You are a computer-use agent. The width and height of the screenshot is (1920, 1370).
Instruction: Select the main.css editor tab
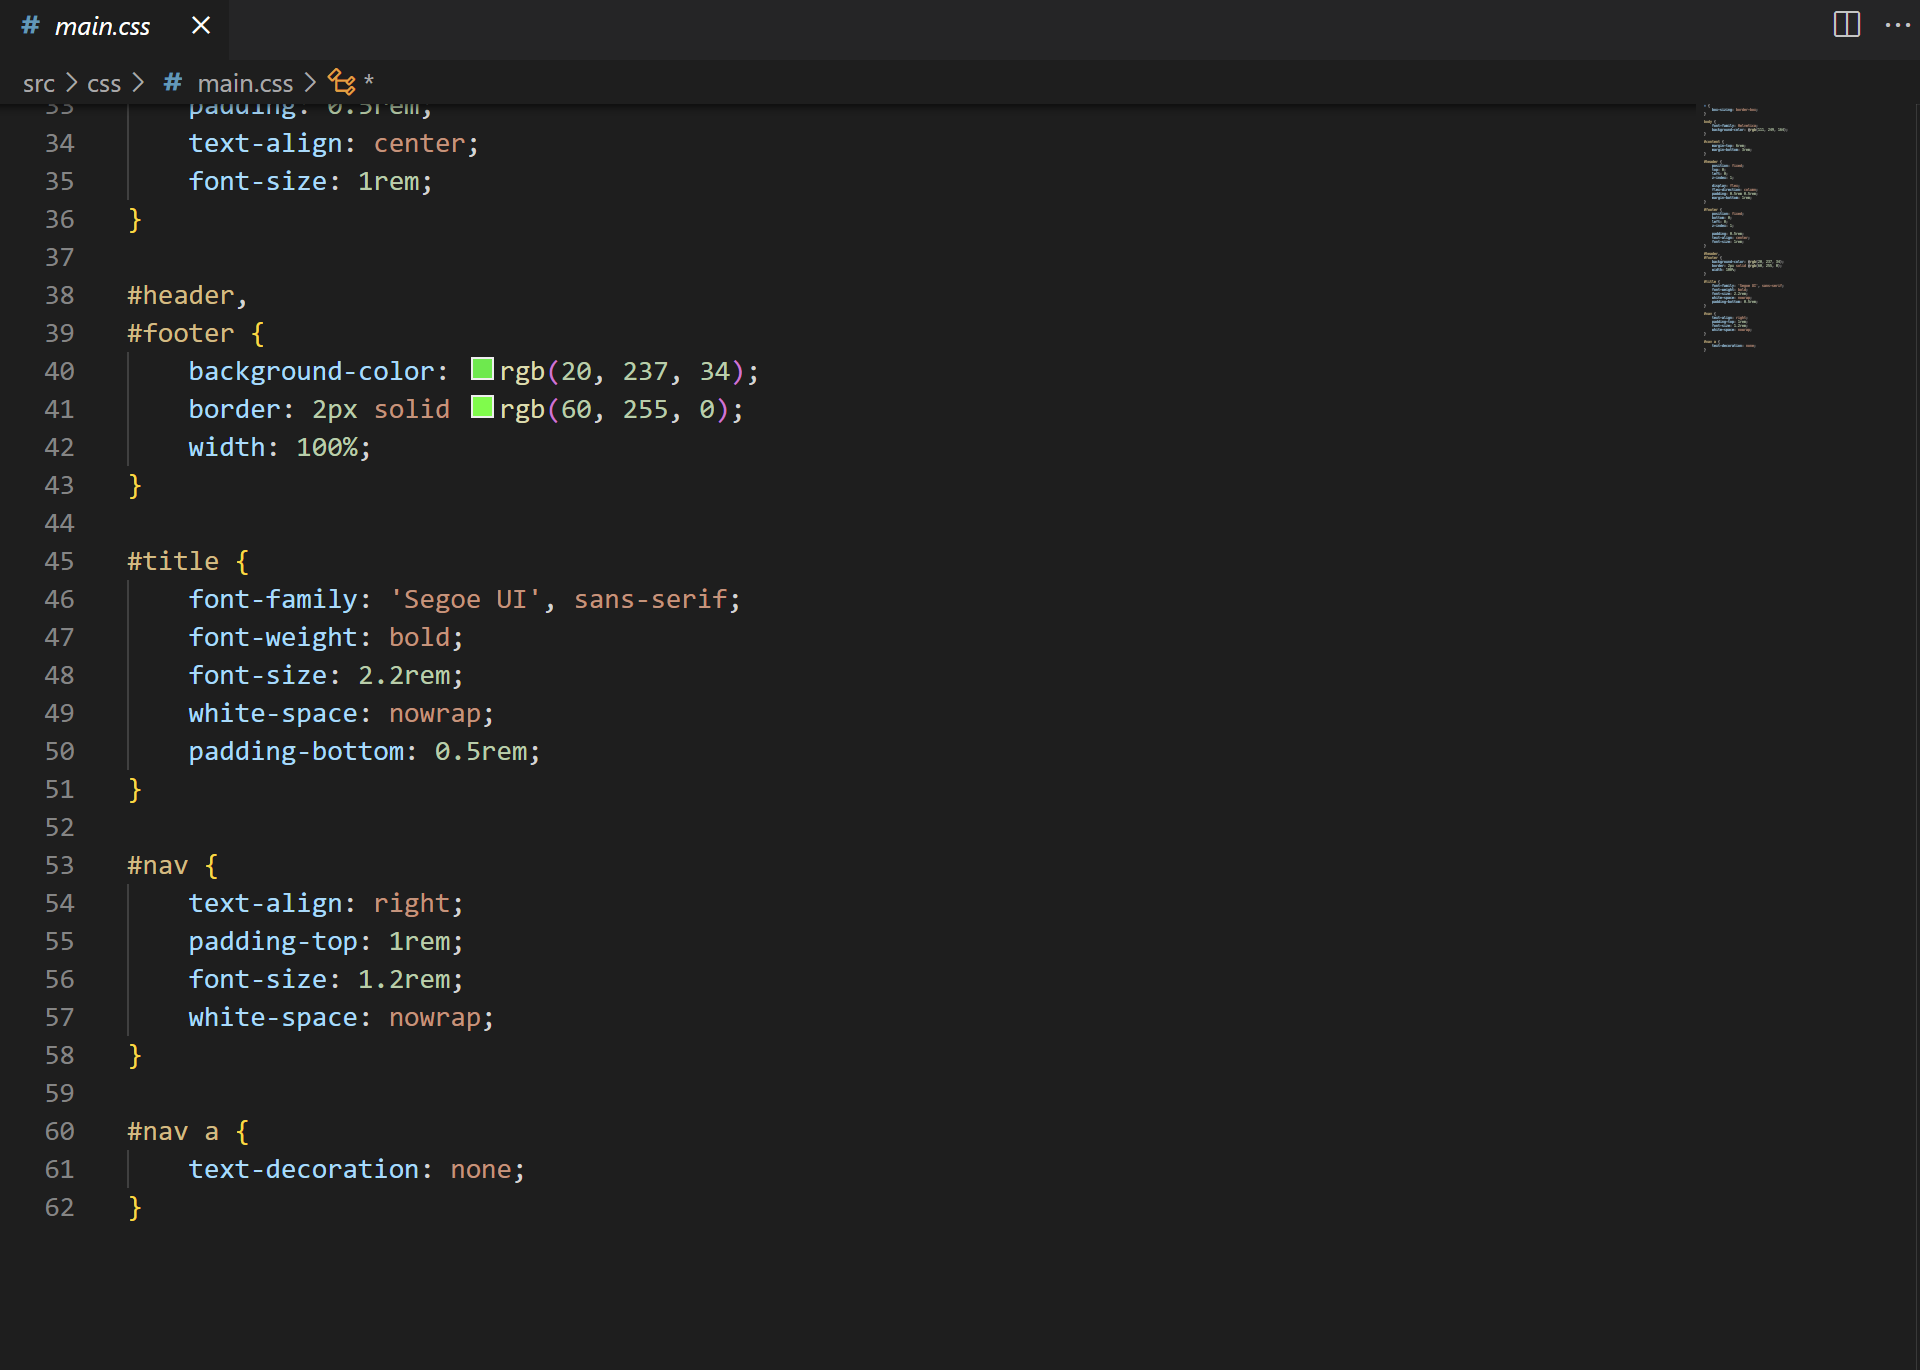pyautogui.click(x=102, y=27)
